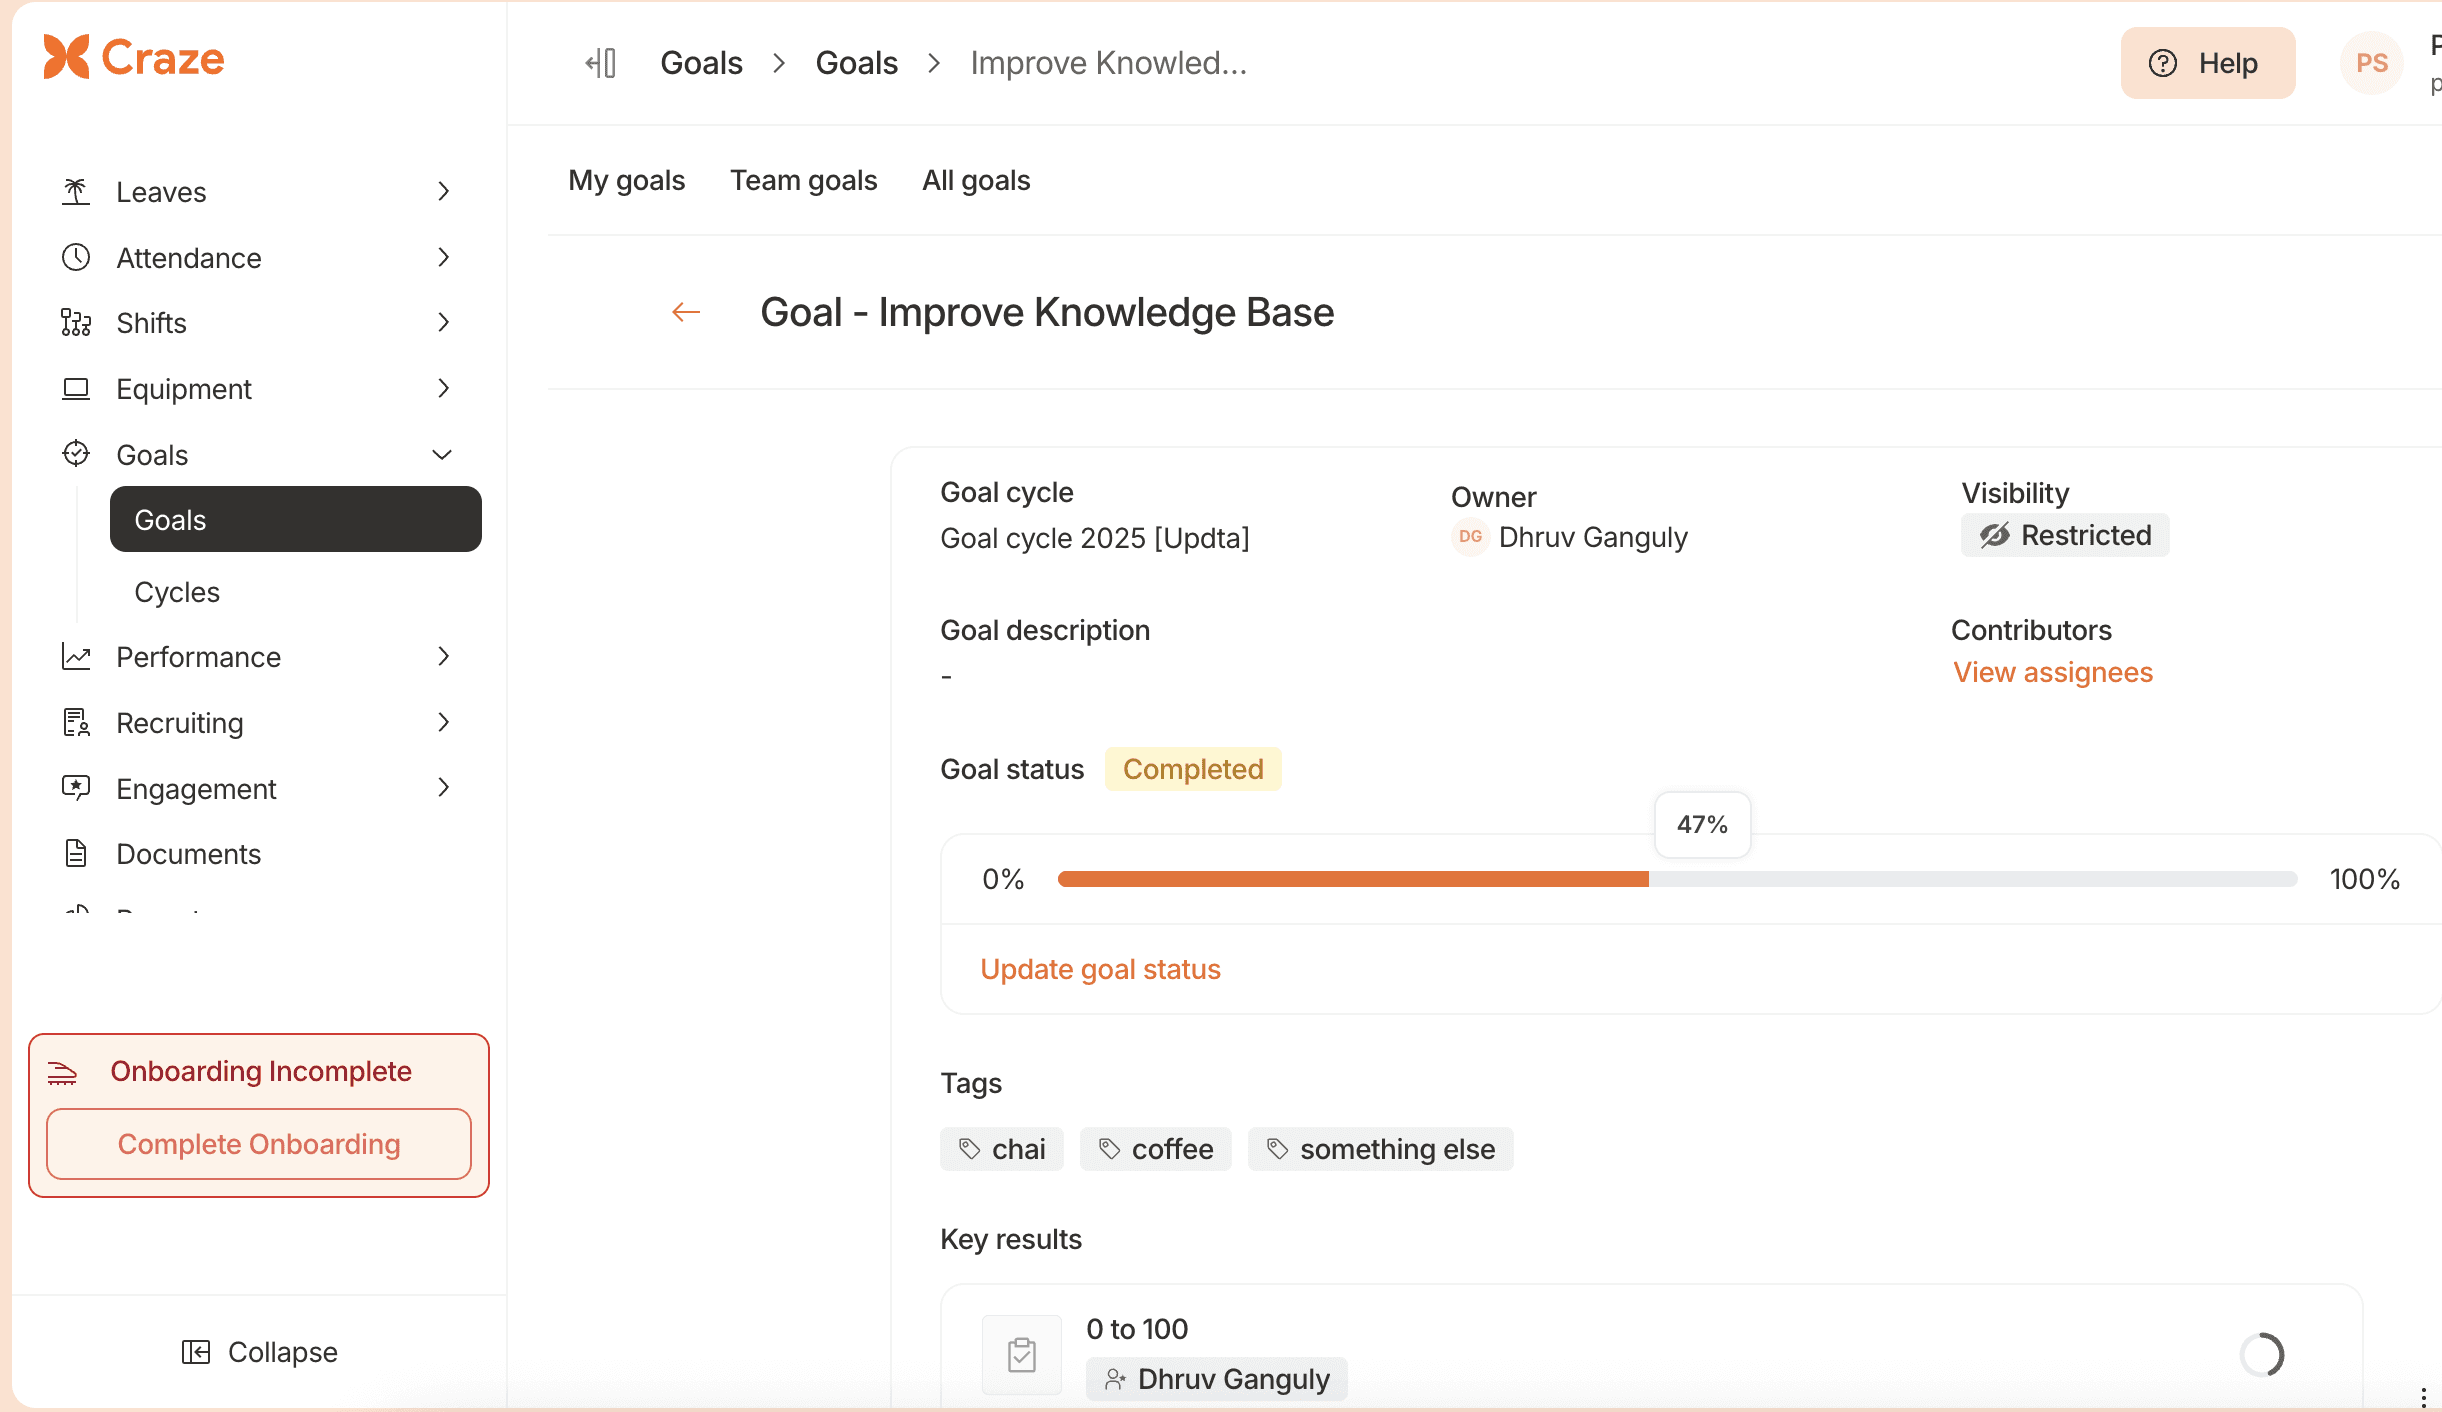The height and width of the screenshot is (1412, 2442).
Task: Open Attendance from the sidebar icon
Action: pyautogui.click(x=75, y=257)
